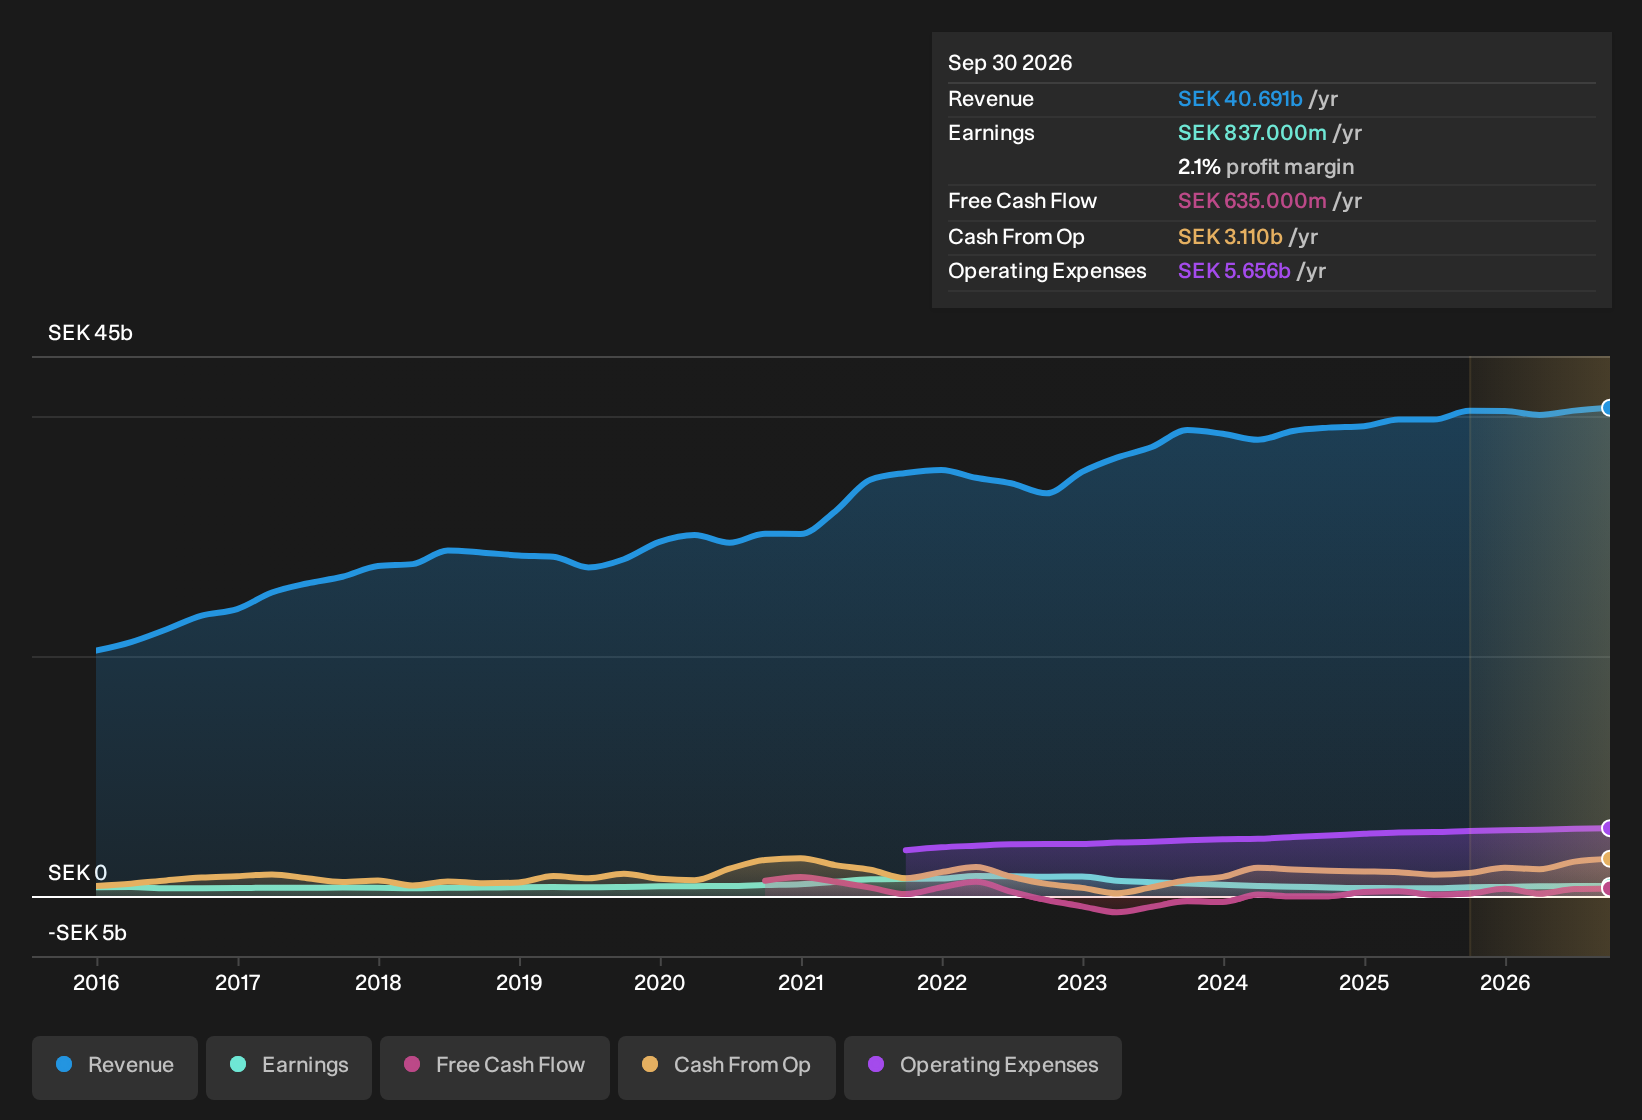Click the Operating Expenses label in tooltip
1642x1120 pixels.
click(1047, 271)
